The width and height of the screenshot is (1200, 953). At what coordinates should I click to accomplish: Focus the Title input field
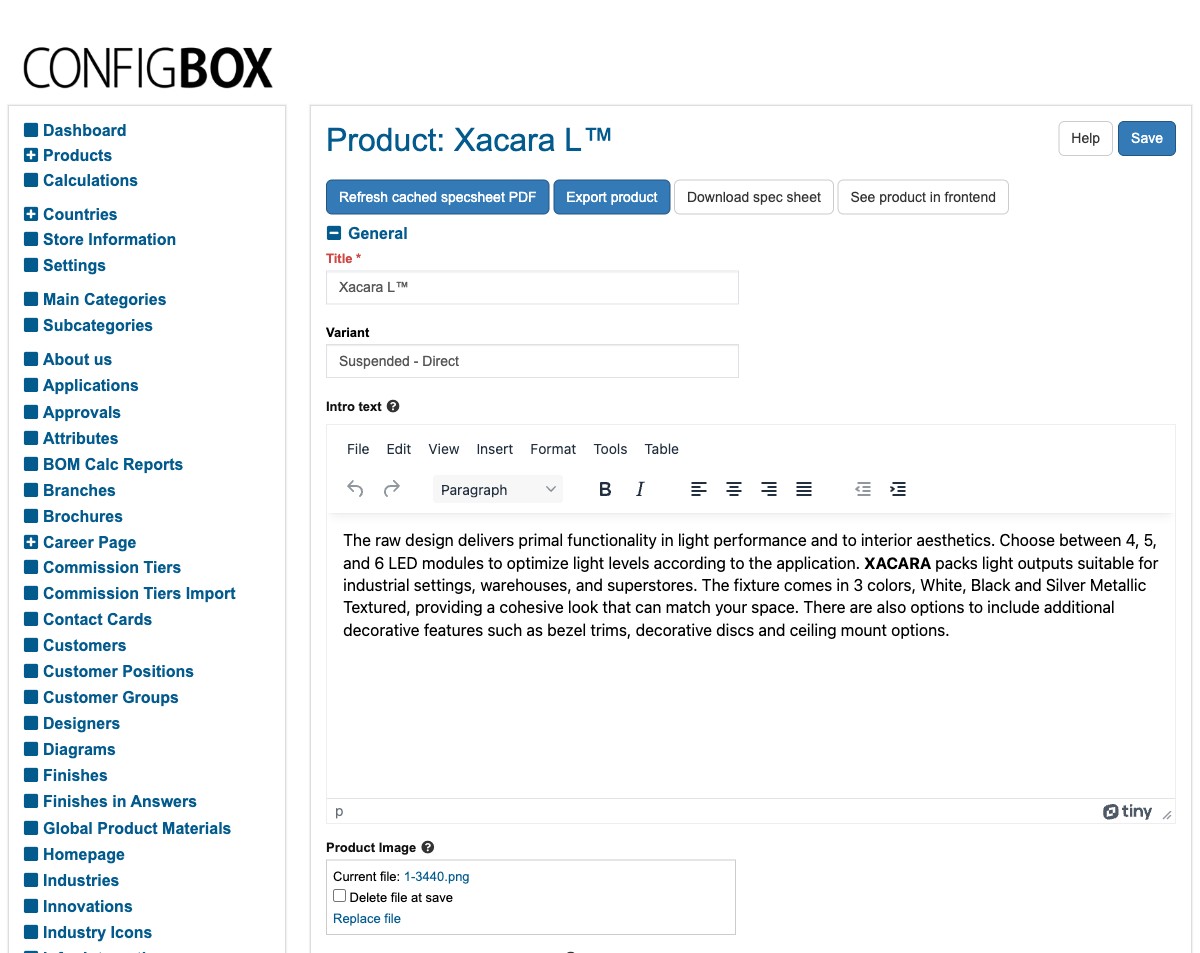[532, 287]
